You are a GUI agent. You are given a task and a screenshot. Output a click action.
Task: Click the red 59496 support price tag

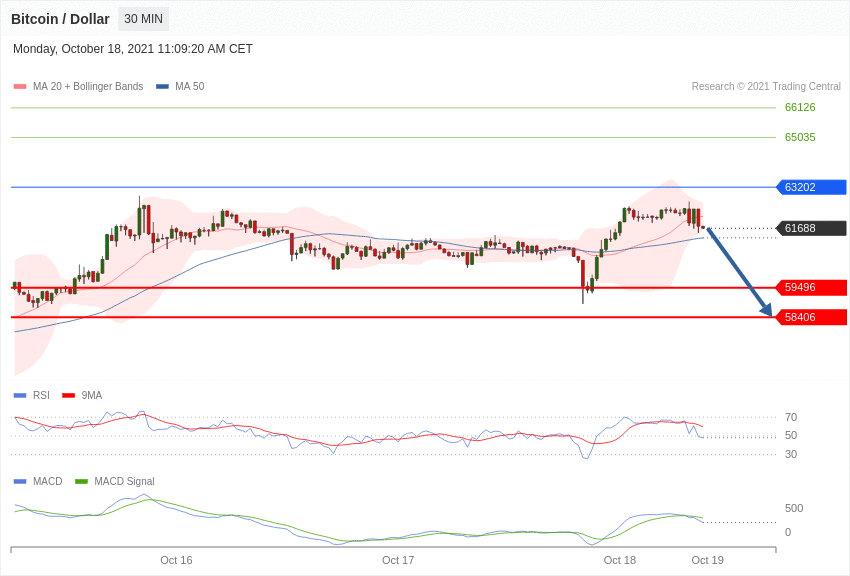point(812,287)
